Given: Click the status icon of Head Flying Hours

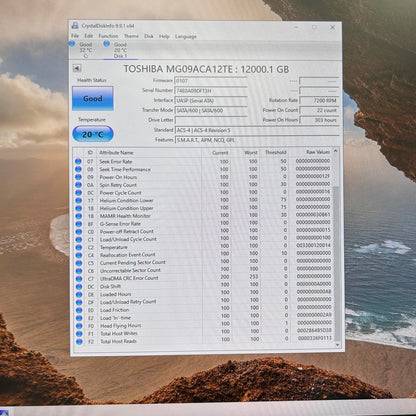Looking at the screenshot, I should click(79, 326).
